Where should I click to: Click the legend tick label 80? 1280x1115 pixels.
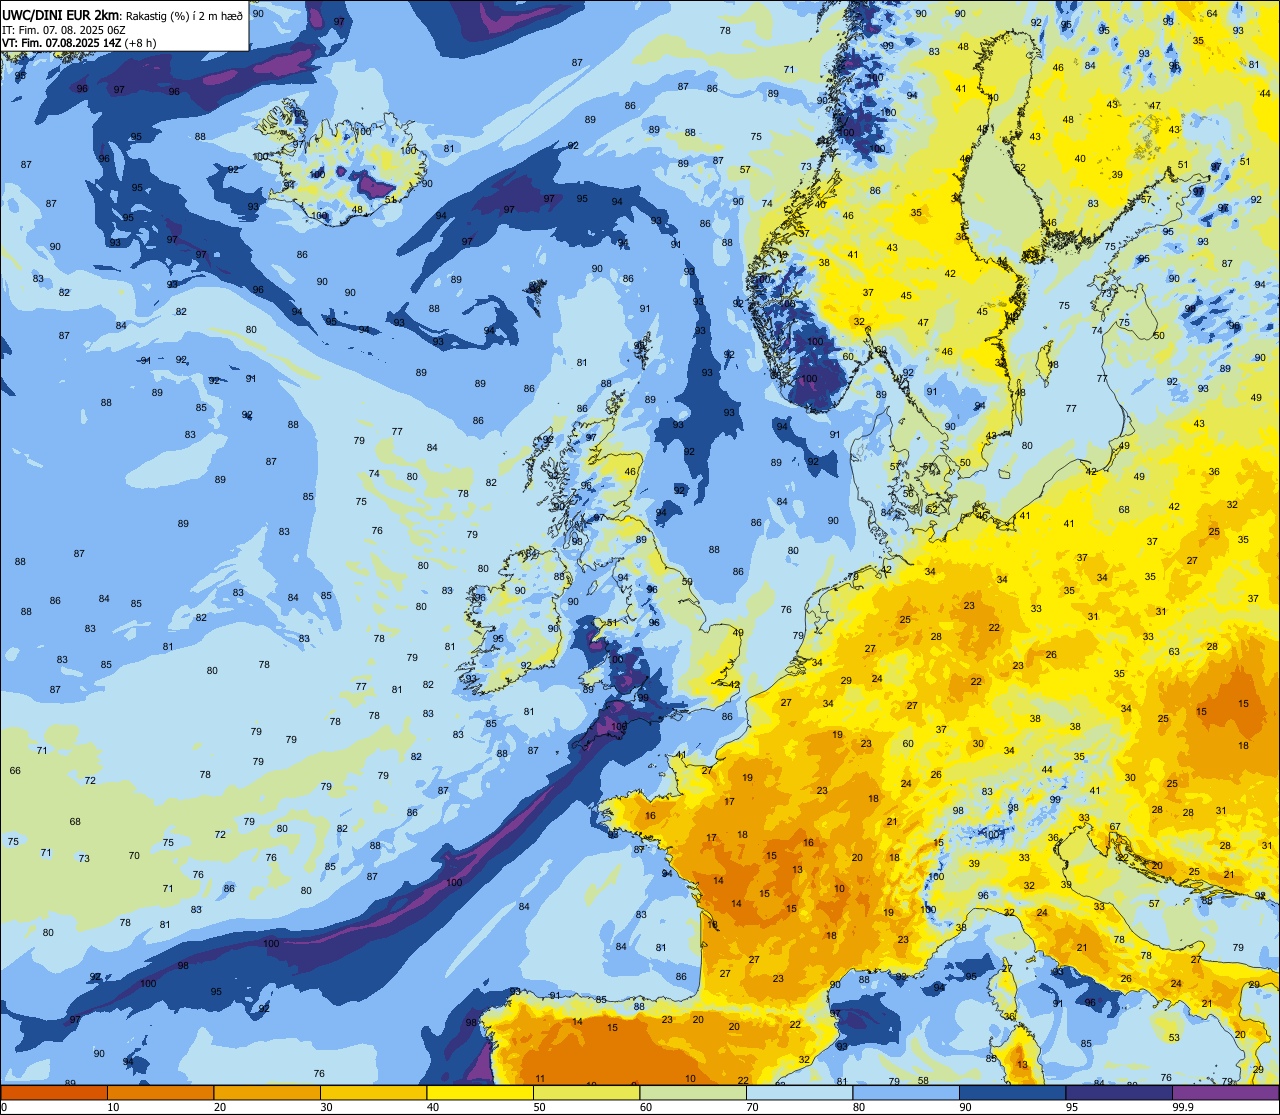click(x=859, y=1107)
